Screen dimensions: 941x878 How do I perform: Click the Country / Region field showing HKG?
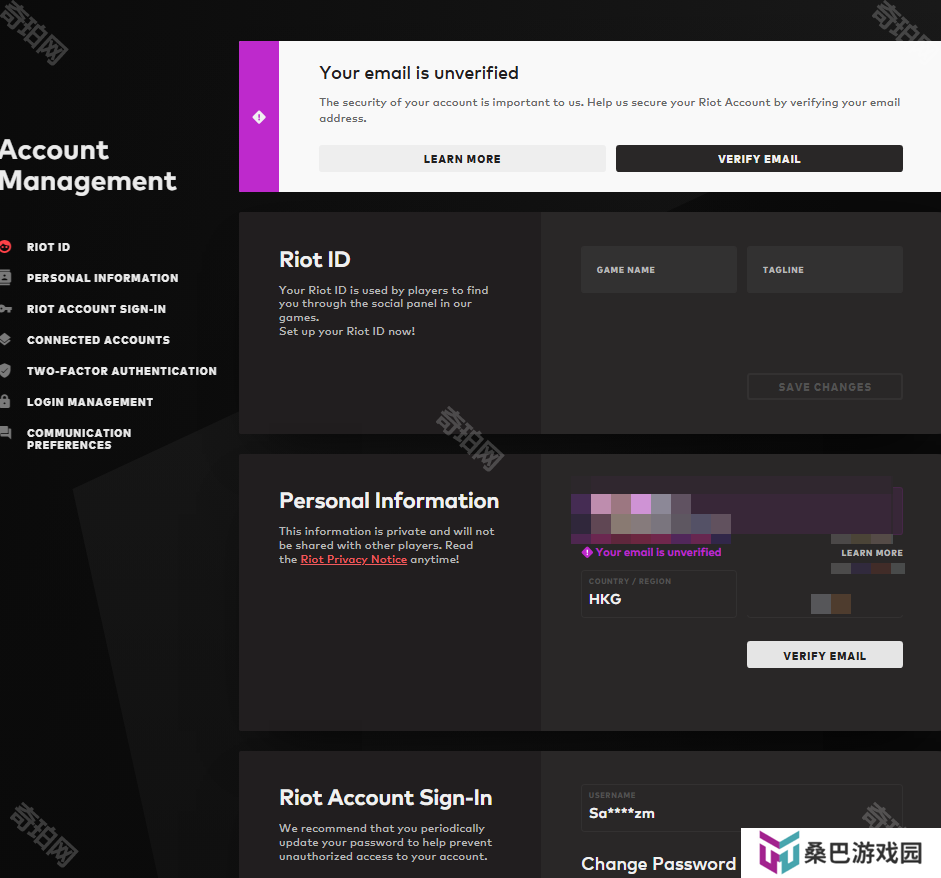(658, 594)
